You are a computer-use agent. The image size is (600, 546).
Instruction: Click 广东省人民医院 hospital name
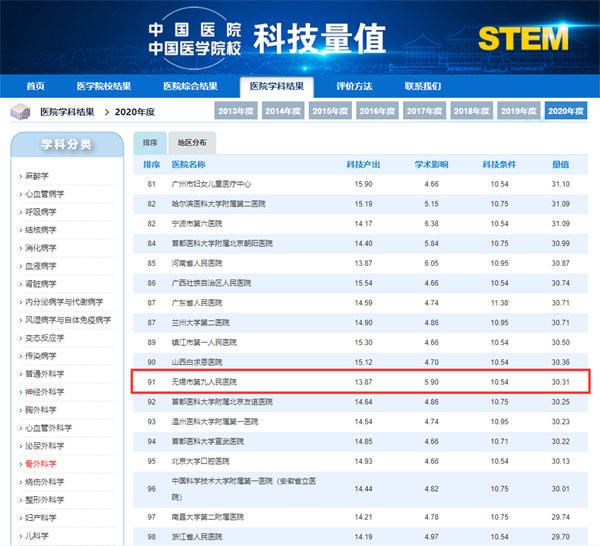tap(197, 303)
